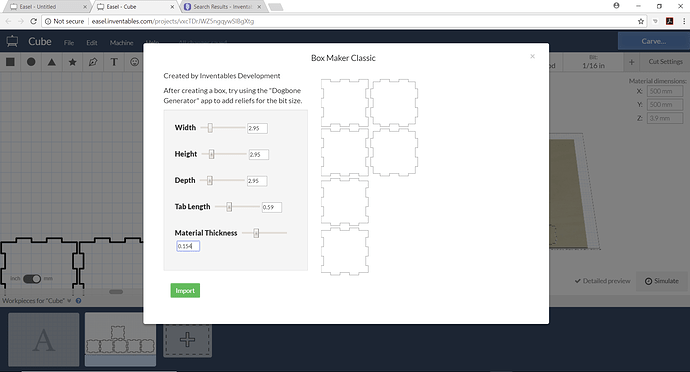
Task: Click the Height value field
Action: pyautogui.click(x=259, y=155)
